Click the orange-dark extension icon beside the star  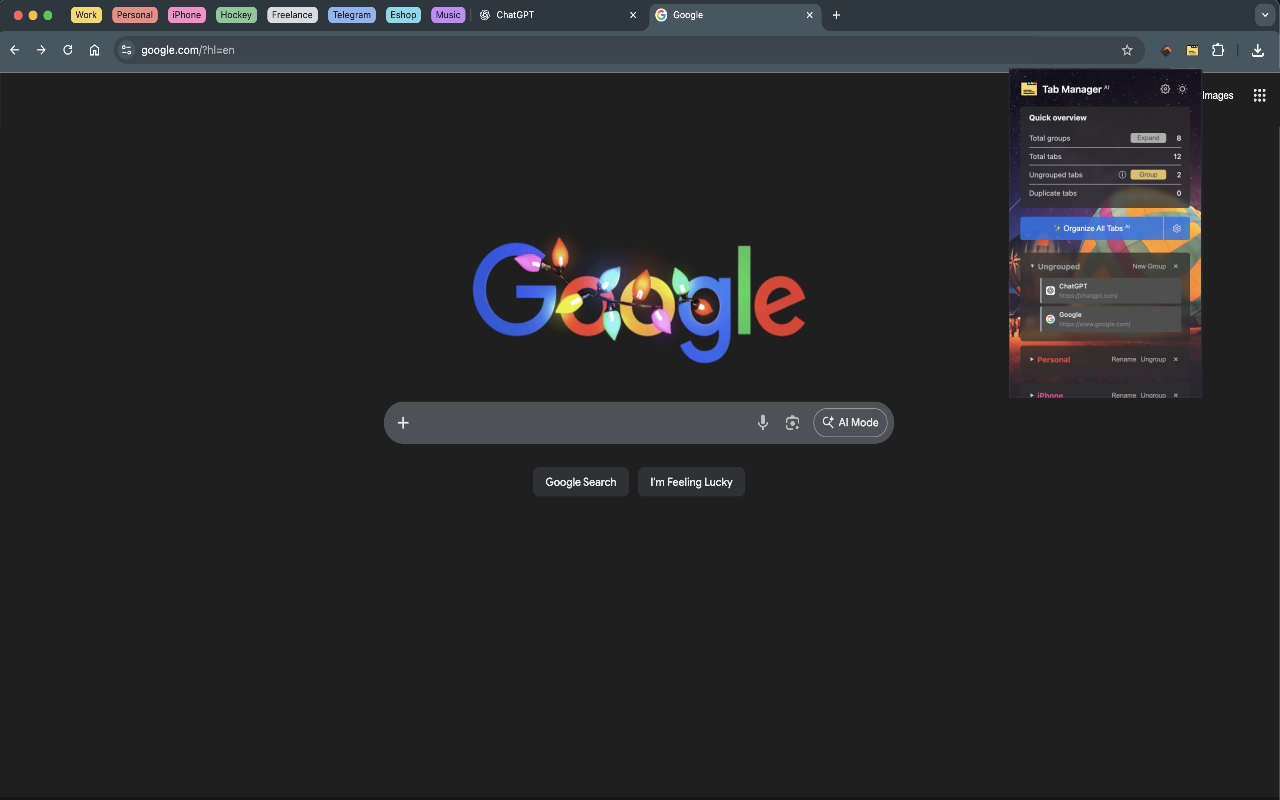point(1166,50)
